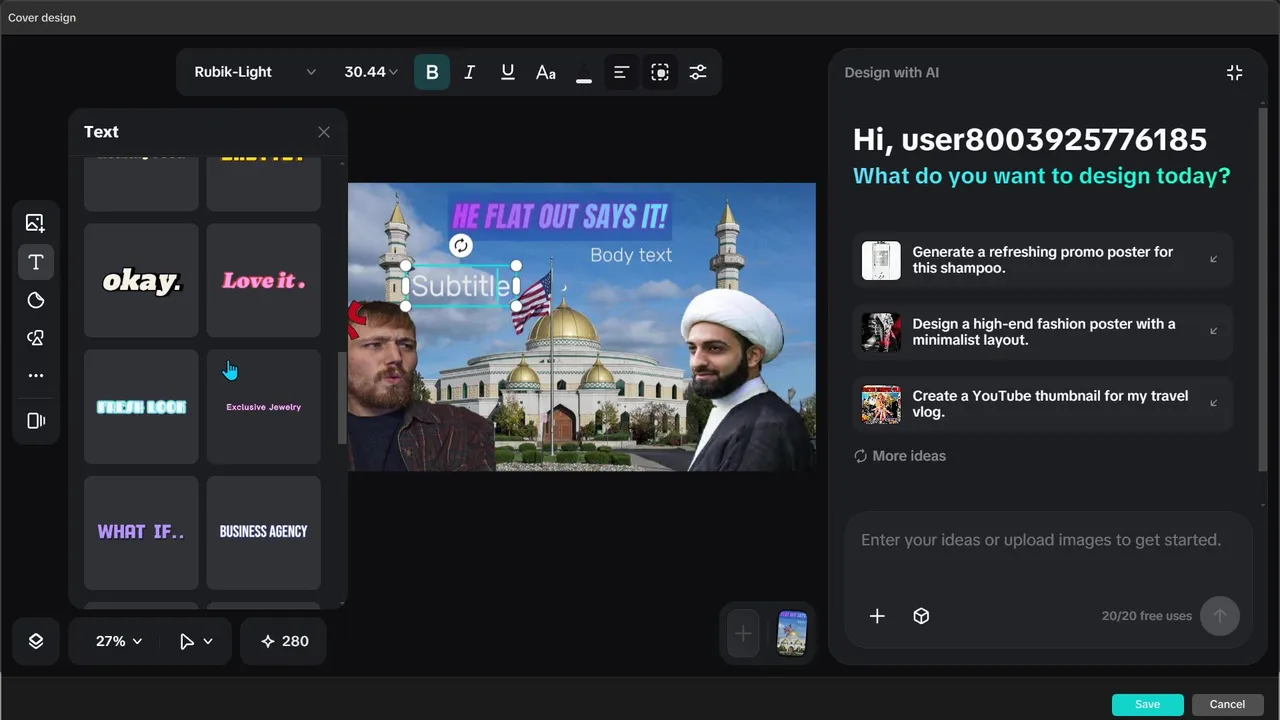The height and width of the screenshot is (720, 1280).
Task: Open the pointer tool dropdown
Action: [196, 641]
